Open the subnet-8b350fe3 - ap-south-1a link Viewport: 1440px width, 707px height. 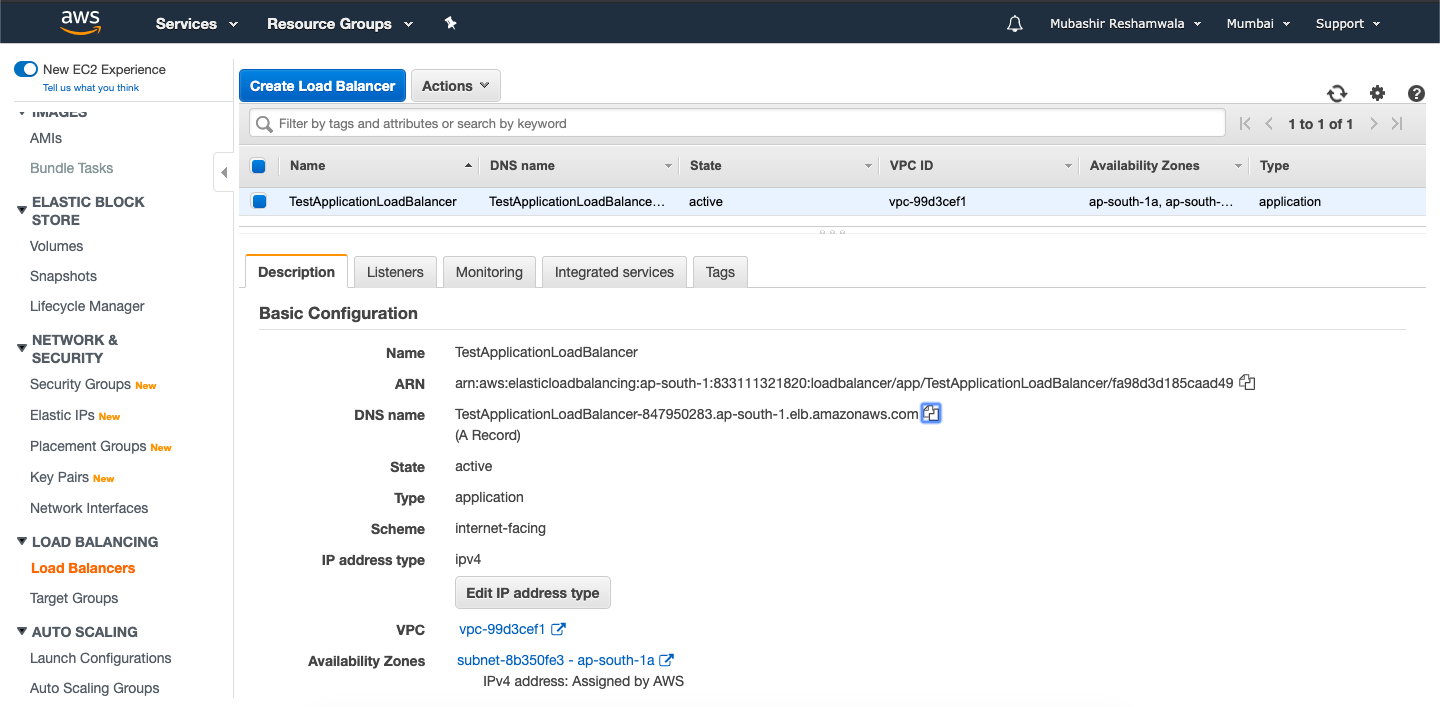[555, 660]
